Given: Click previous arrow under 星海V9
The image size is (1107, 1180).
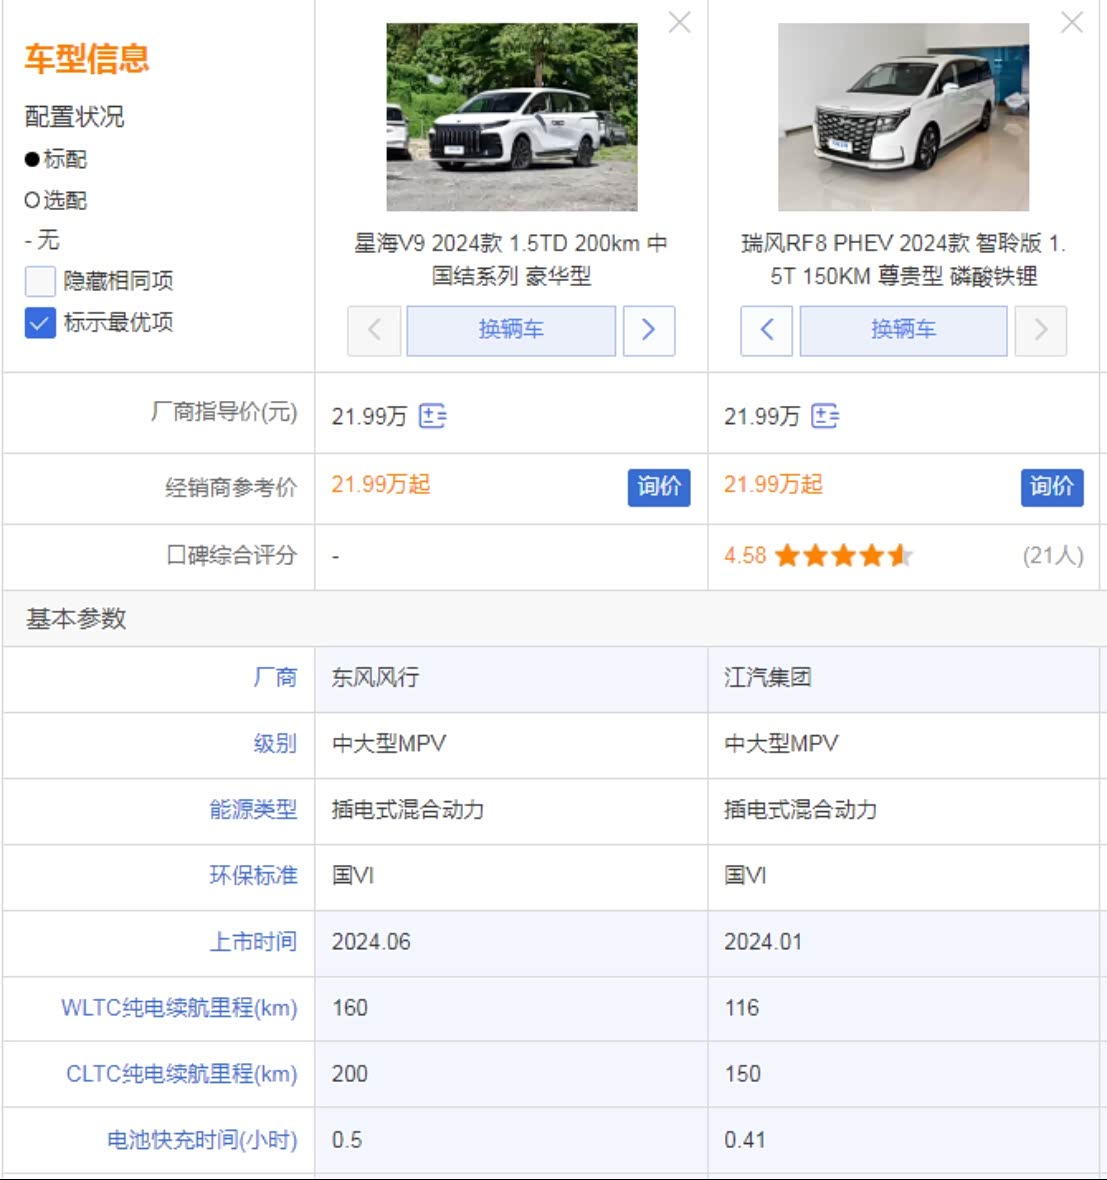Looking at the screenshot, I should pyautogui.click(x=374, y=330).
